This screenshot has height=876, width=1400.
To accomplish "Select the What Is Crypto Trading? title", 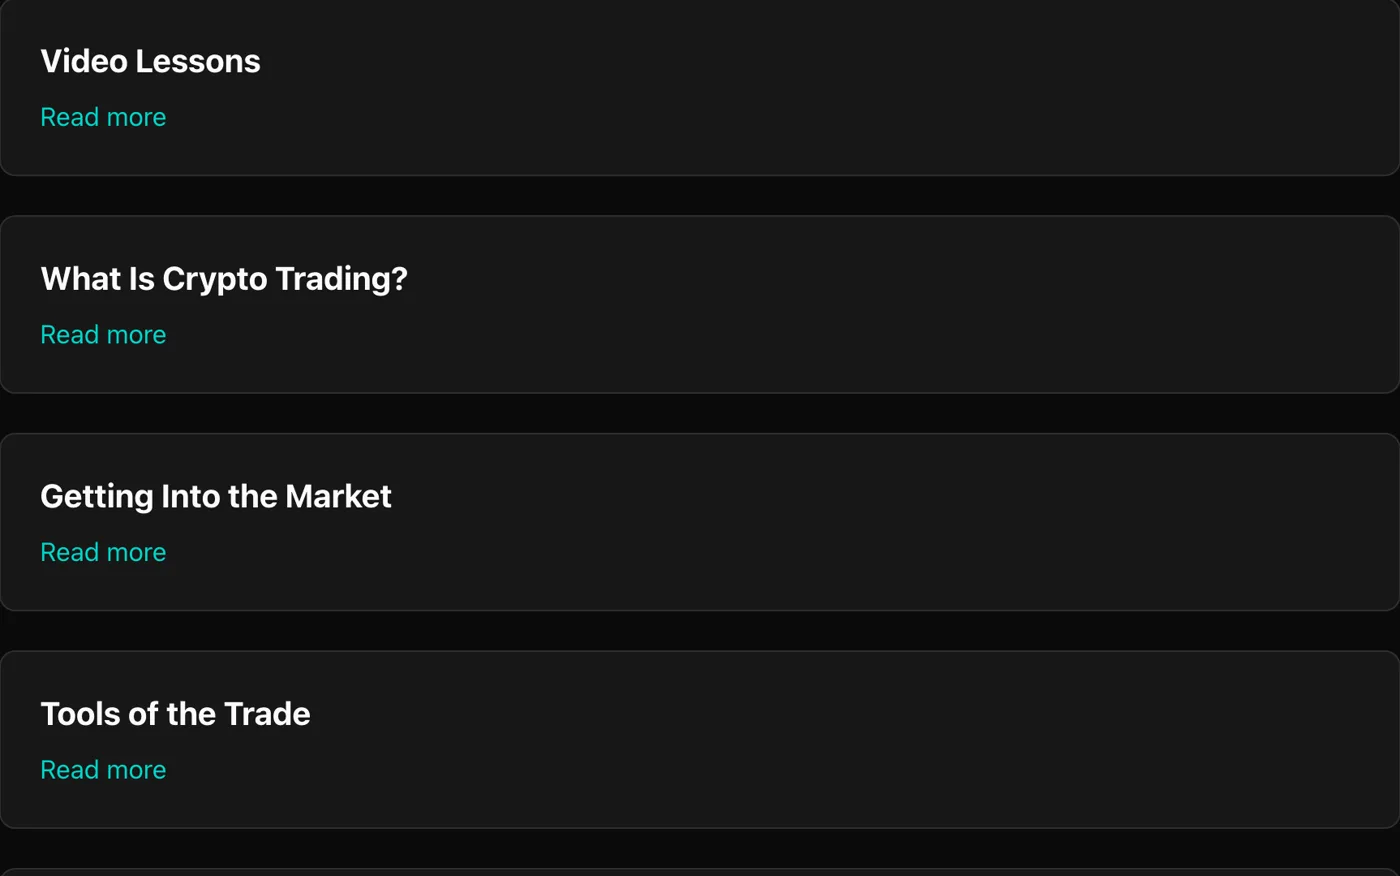I will point(224,279).
